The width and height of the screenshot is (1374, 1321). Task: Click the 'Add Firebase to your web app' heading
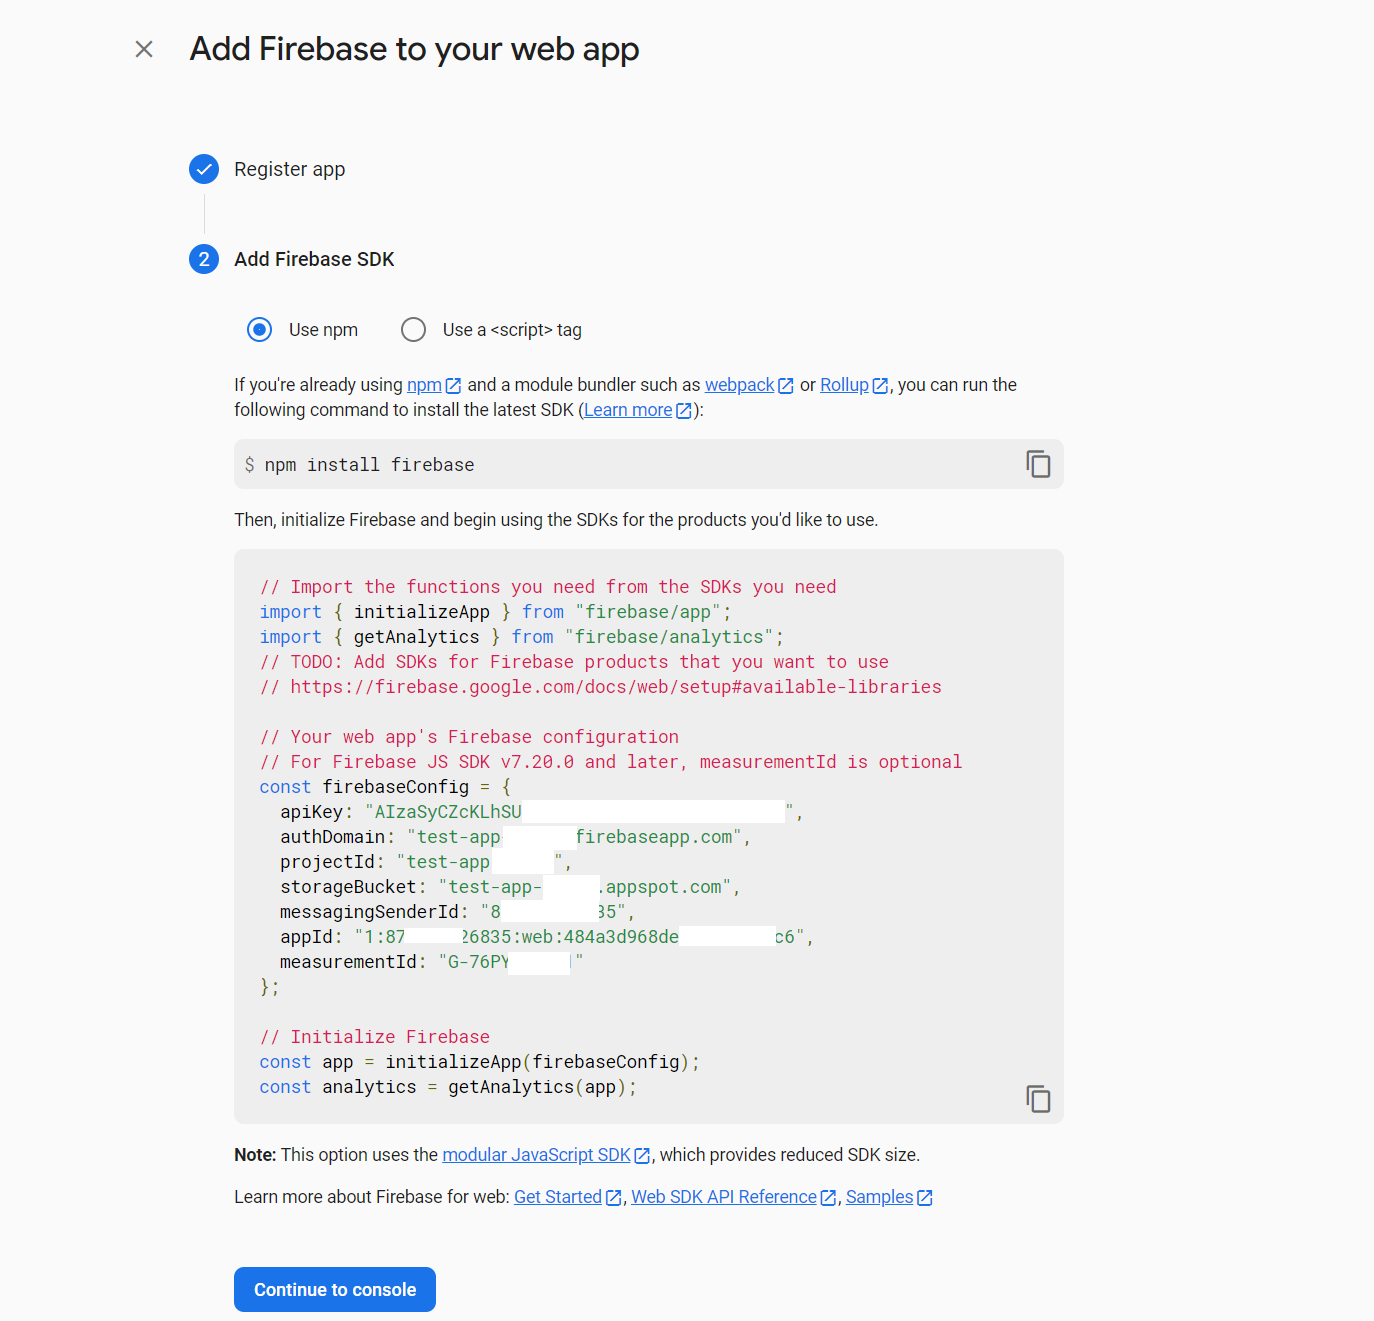click(x=415, y=49)
